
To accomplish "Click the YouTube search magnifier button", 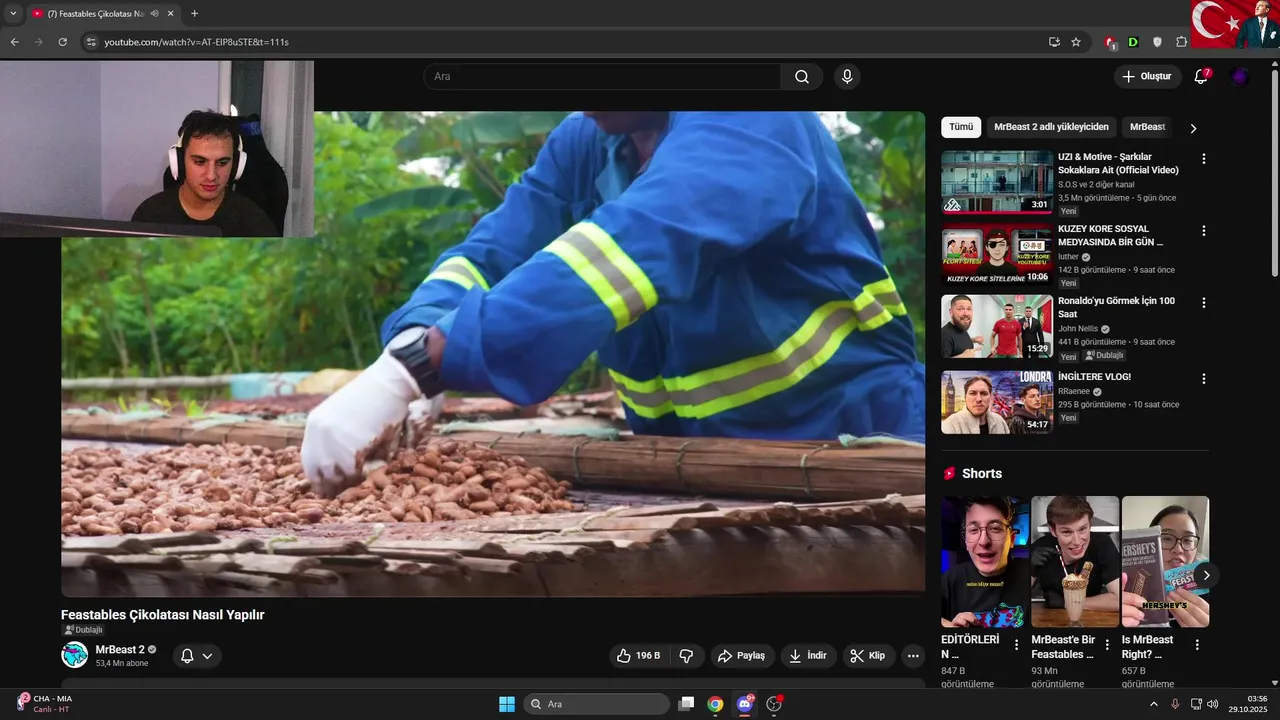I will point(802,77).
